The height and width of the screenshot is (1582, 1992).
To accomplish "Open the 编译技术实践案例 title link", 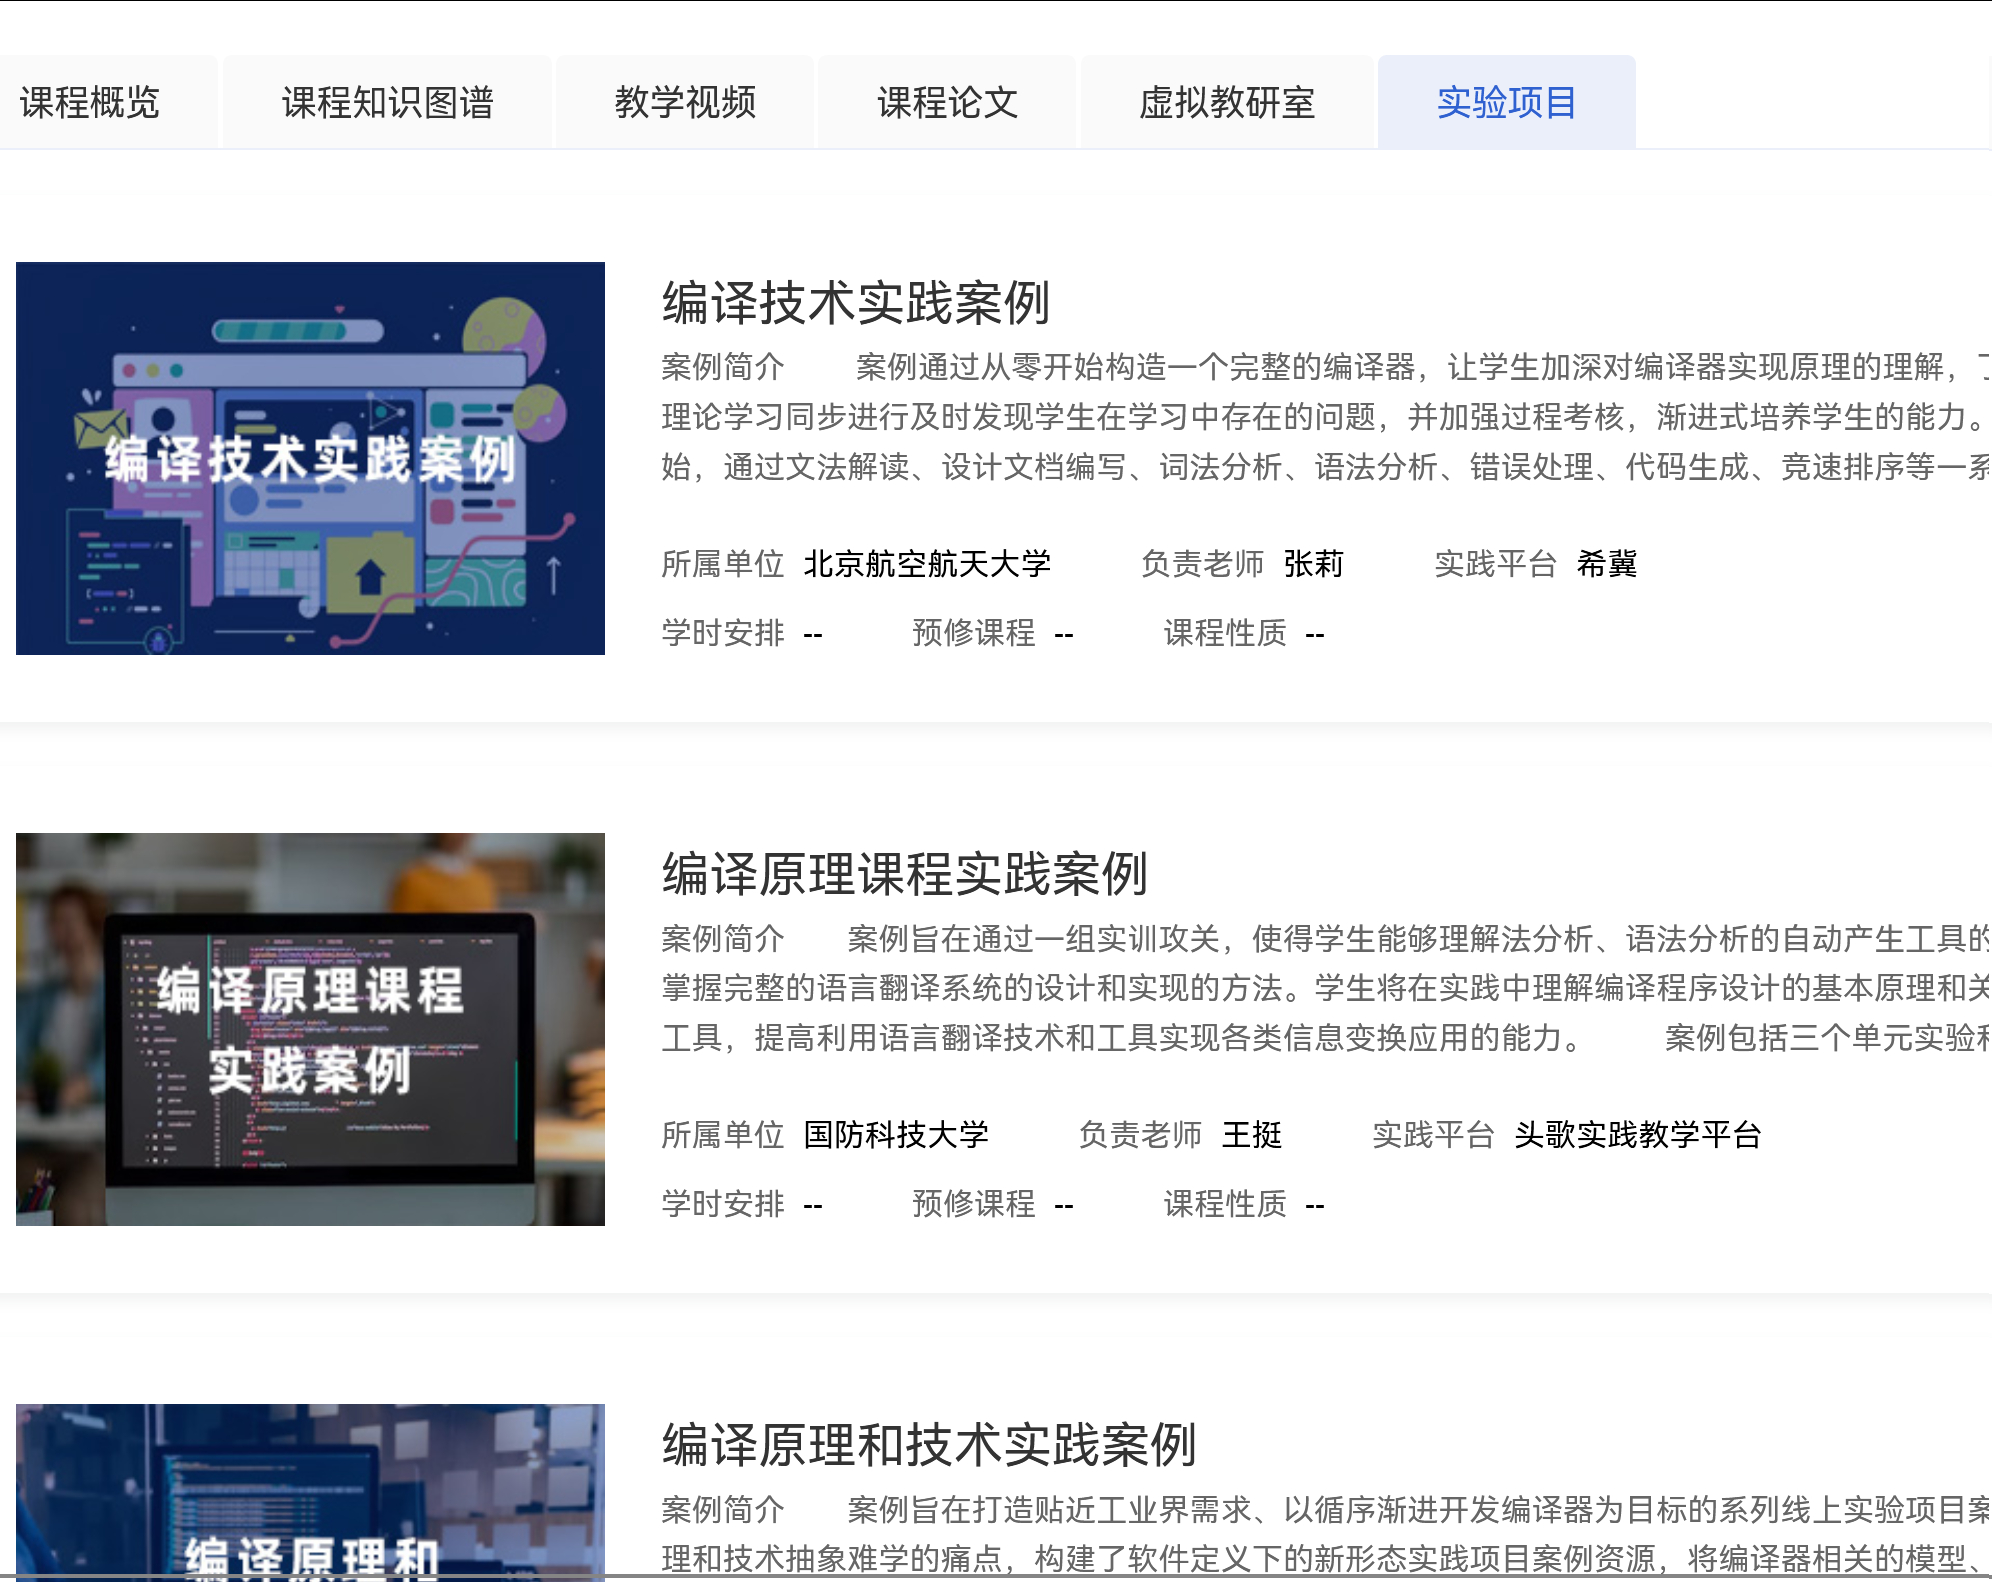I will click(x=856, y=303).
